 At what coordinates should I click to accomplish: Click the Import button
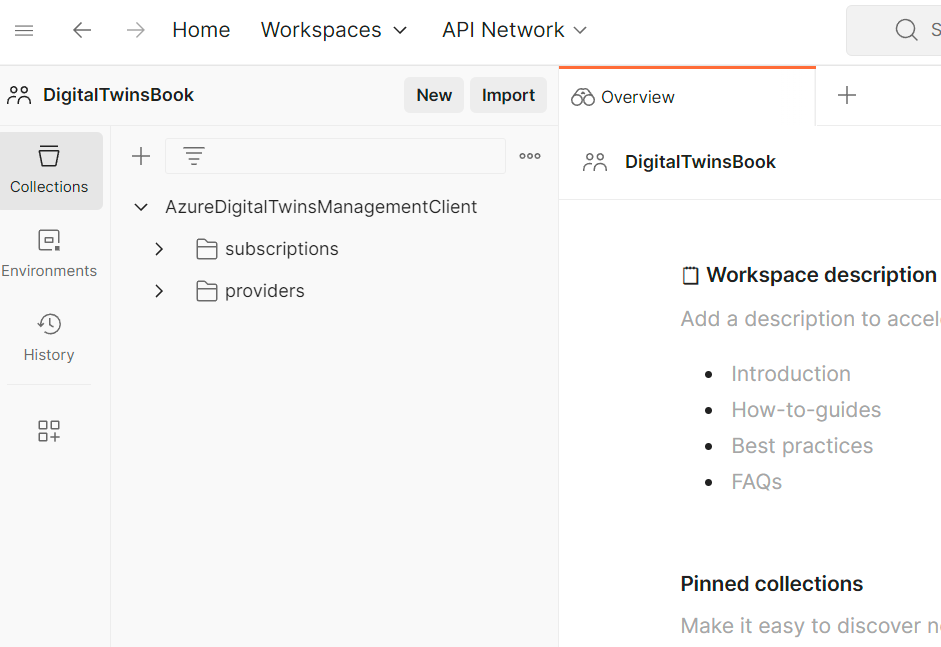click(508, 95)
